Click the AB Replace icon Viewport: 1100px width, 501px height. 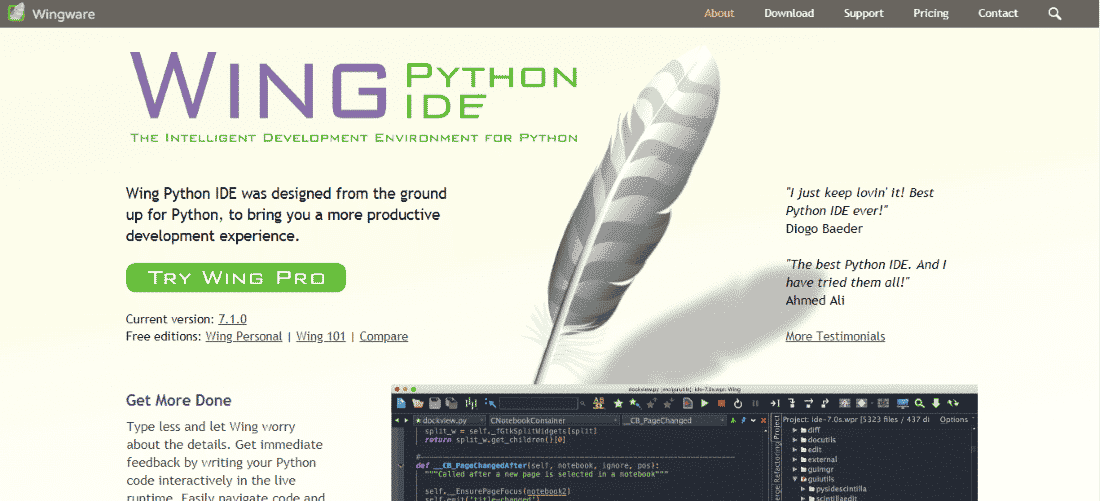tap(598, 403)
